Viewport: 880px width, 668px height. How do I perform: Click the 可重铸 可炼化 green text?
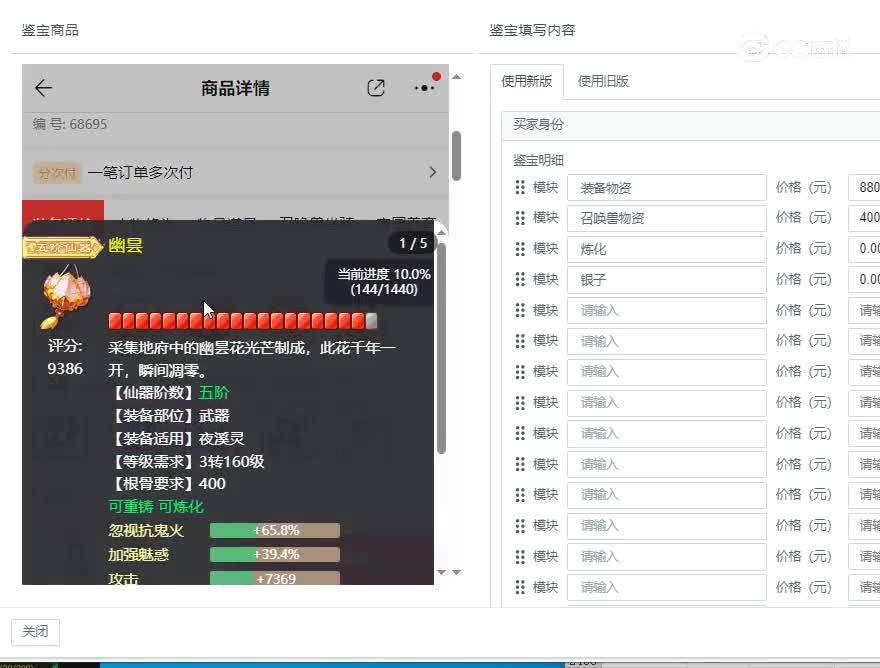pos(156,507)
